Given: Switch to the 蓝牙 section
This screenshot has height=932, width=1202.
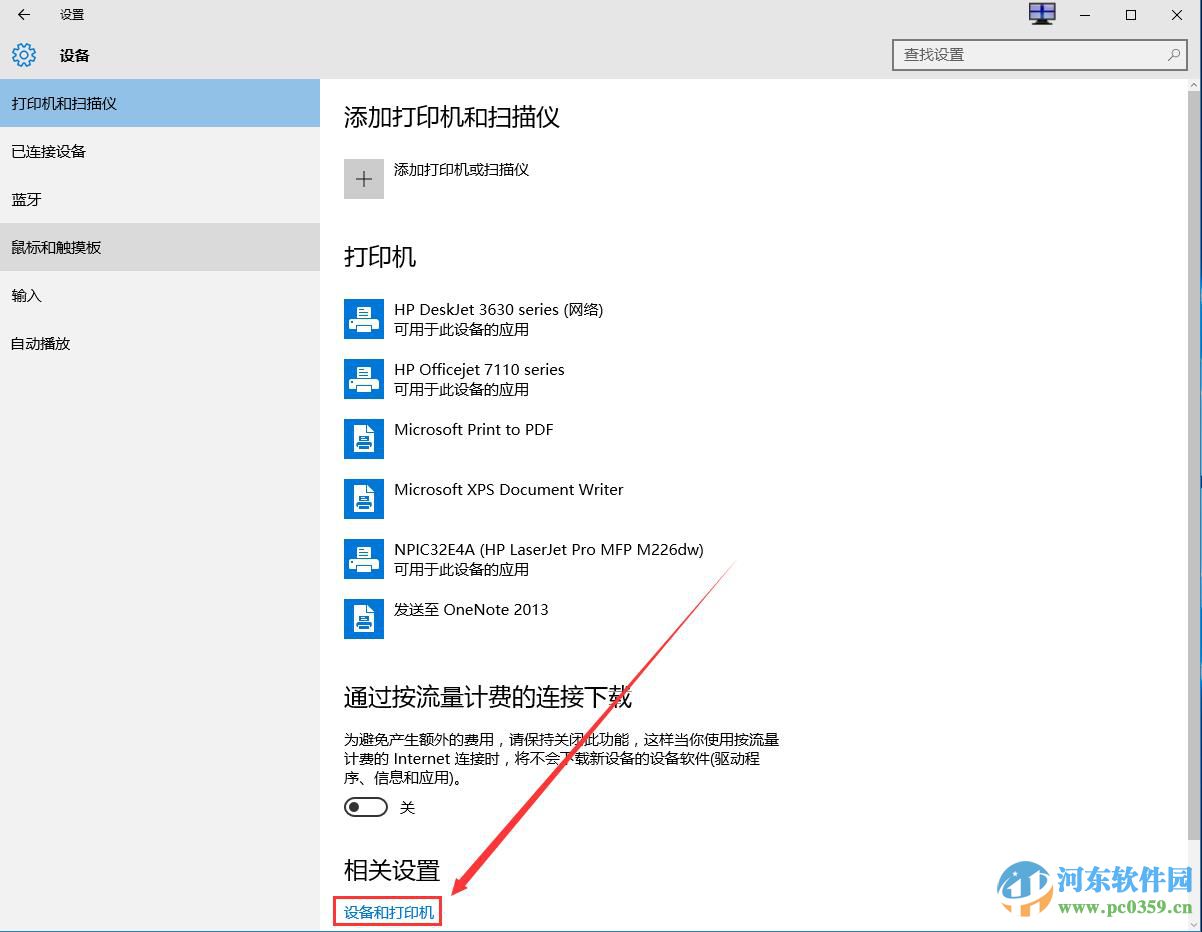Looking at the screenshot, I should [x=27, y=199].
